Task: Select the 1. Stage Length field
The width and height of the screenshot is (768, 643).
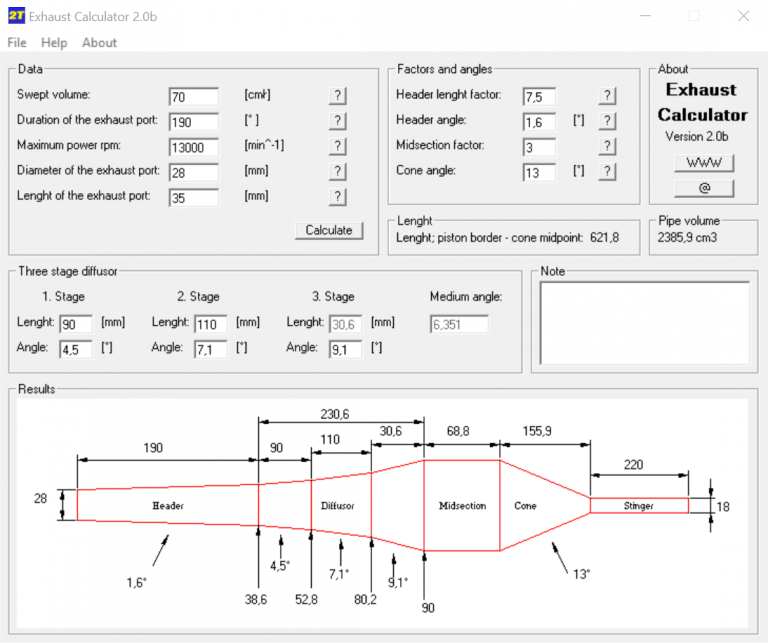Action: click(x=75, y=323)
